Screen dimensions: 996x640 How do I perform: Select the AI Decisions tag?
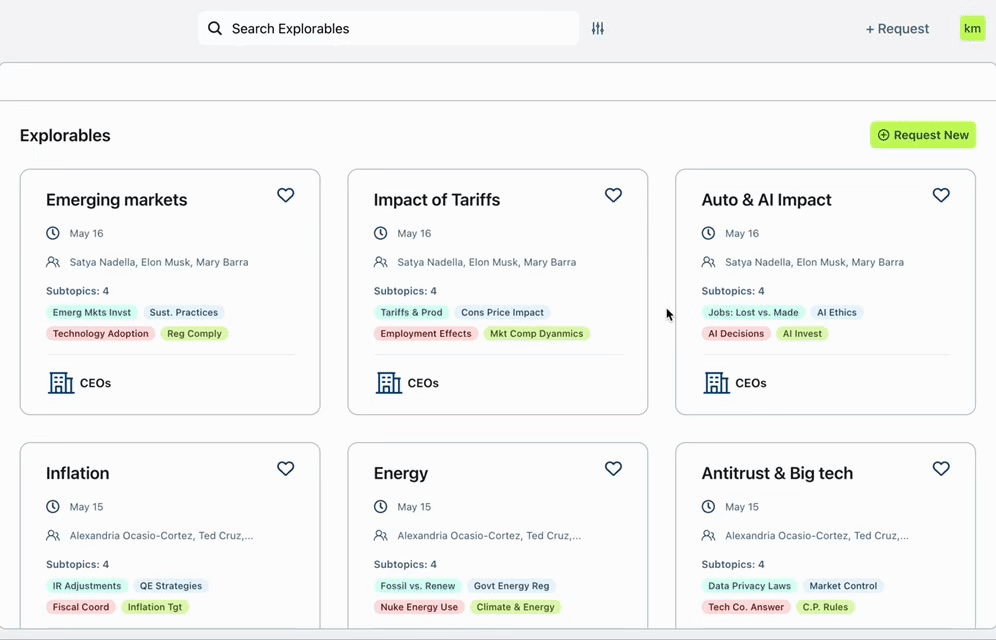(736, 333)
